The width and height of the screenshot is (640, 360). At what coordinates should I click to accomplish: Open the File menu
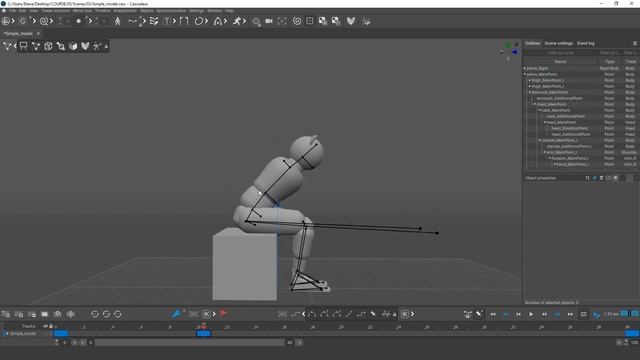coord(13,11)
